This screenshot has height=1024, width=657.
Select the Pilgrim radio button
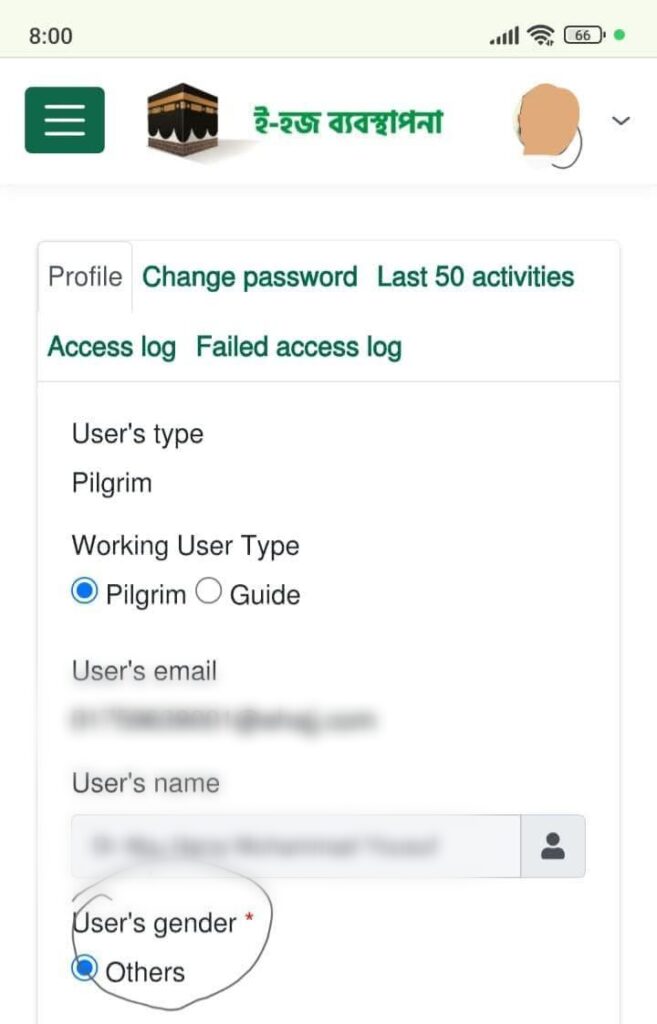85,592
